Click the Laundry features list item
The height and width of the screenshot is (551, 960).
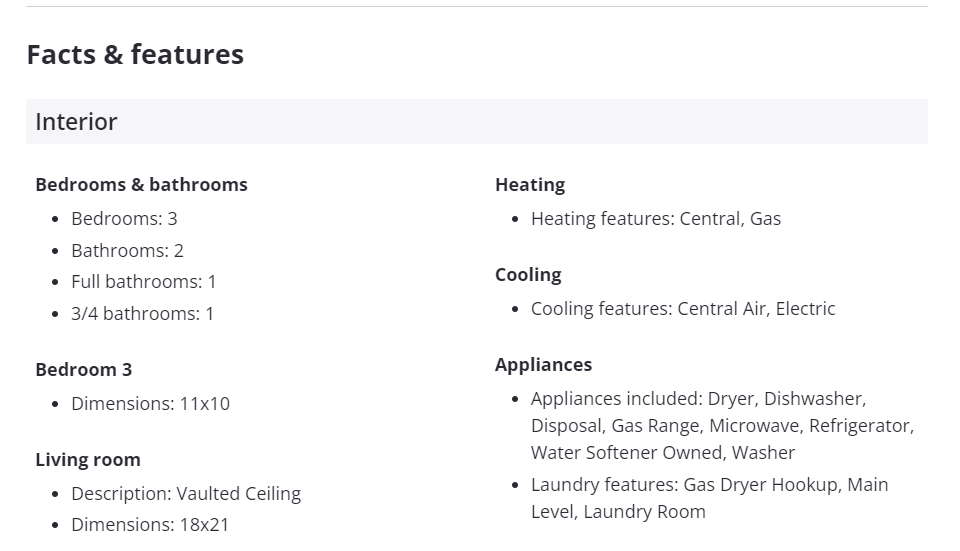point(709,485)
